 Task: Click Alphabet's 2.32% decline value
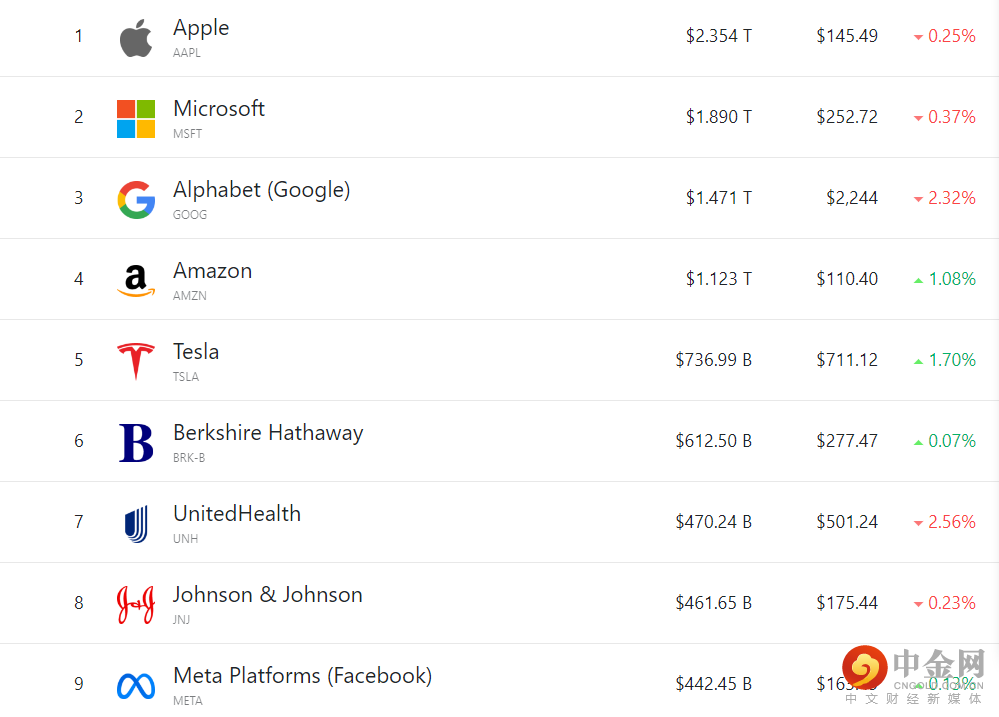point(951,198)
